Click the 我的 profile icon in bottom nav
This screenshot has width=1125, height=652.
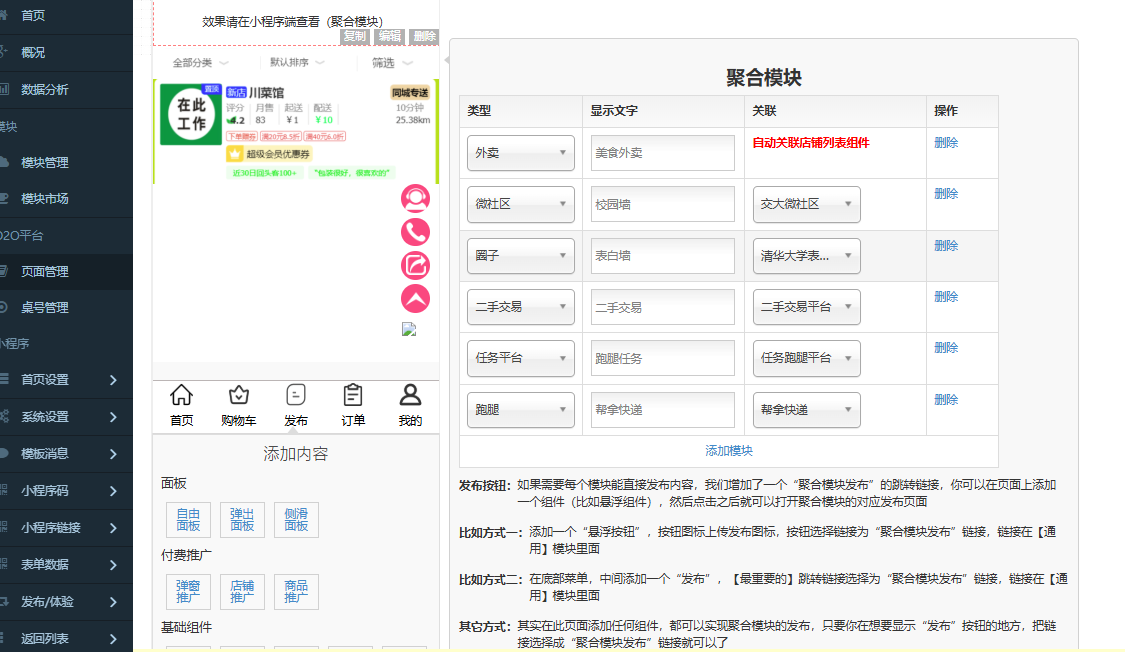click(409, 397)
